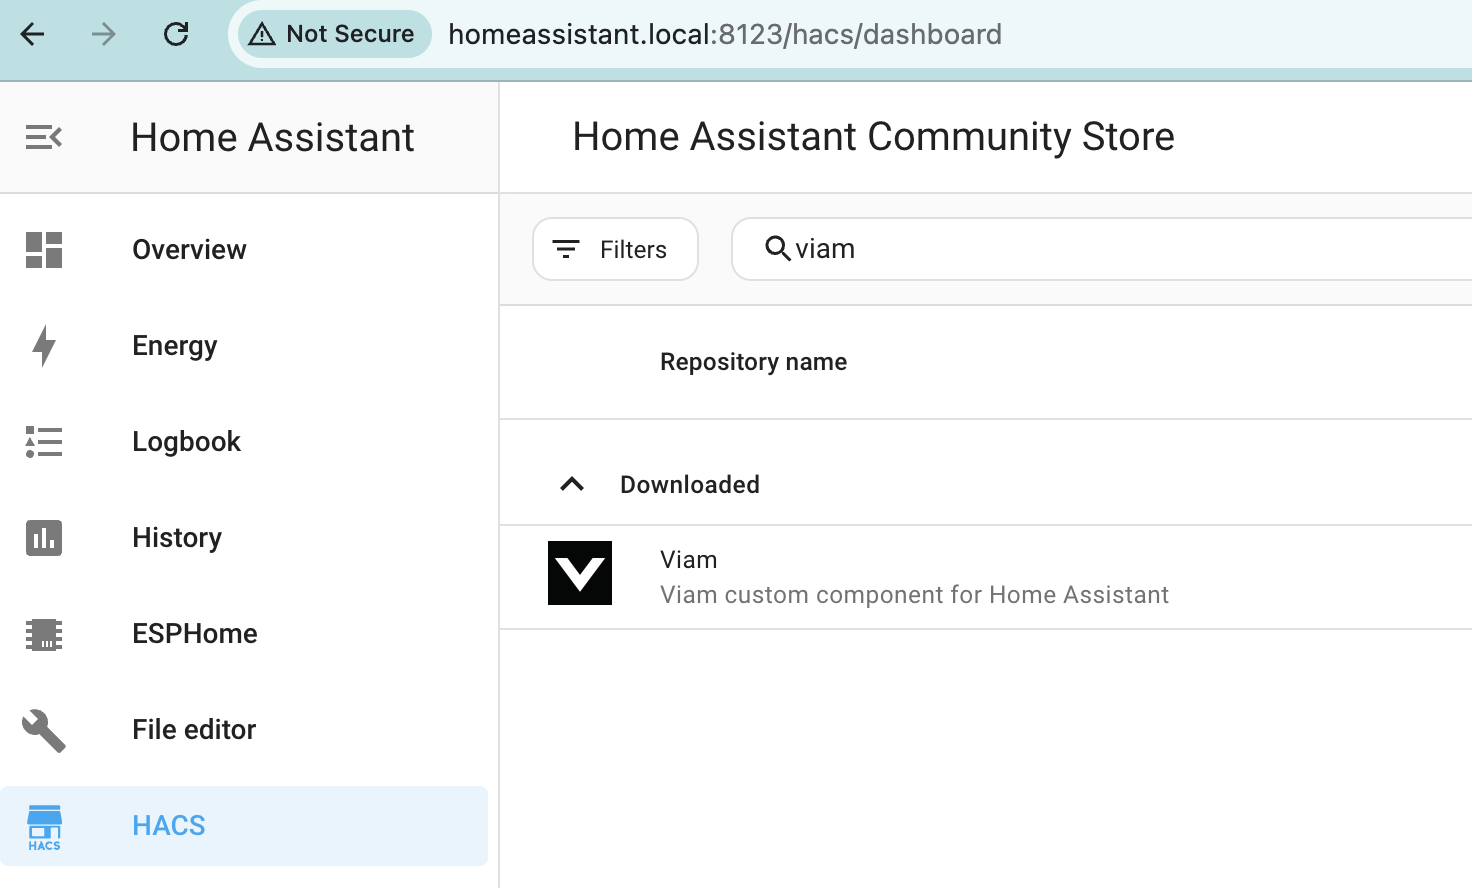1472x888 pixels.
Task: Click the Overview dashboard icon
Action: (x=44, y=250)
